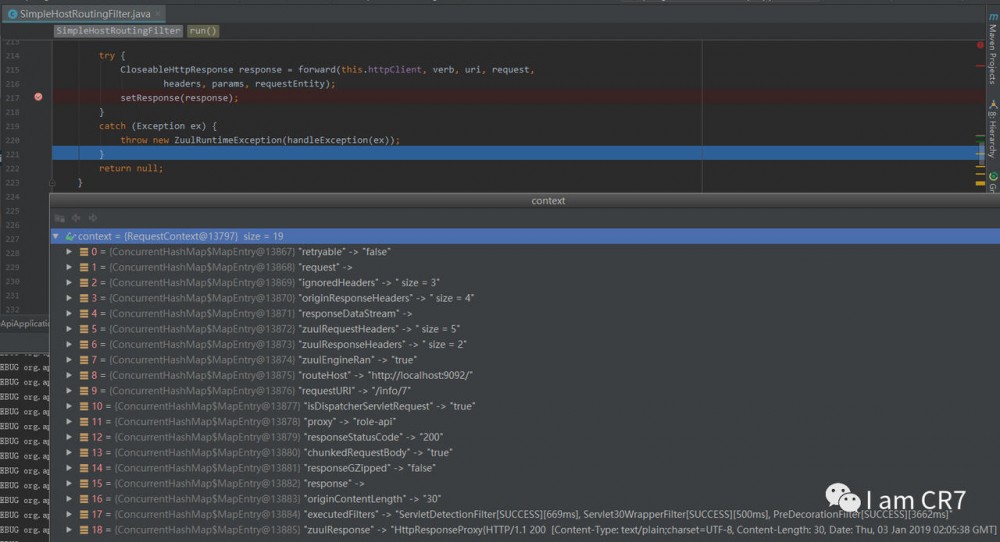The image size is (1000, 542).
Task: Select the "routeHost" -> "http://localhost:9092/" value
Action: coord(388,375)
